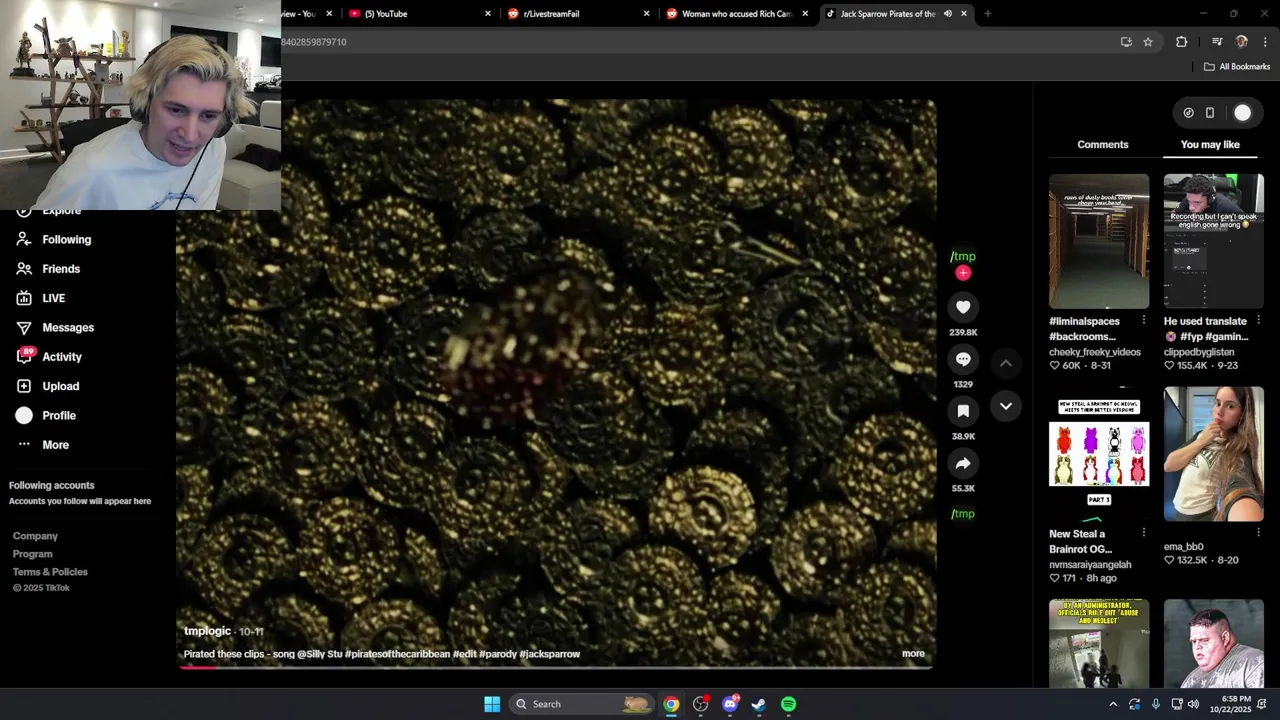
Task: Save video with the bookmark icon
Action: (x=963, y=411)
